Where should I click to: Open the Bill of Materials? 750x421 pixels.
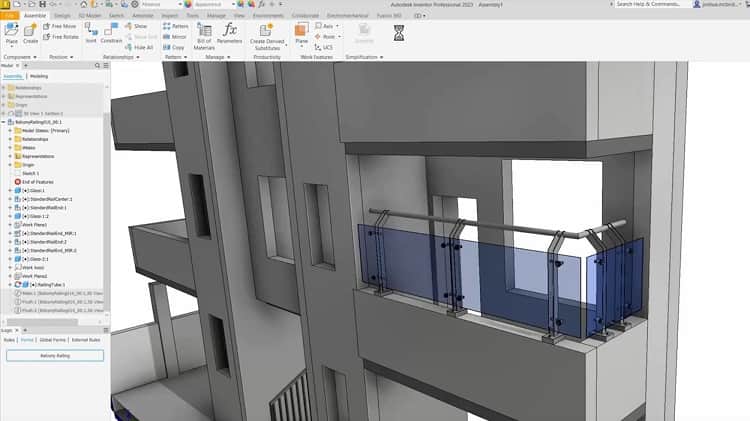point(204,36)
